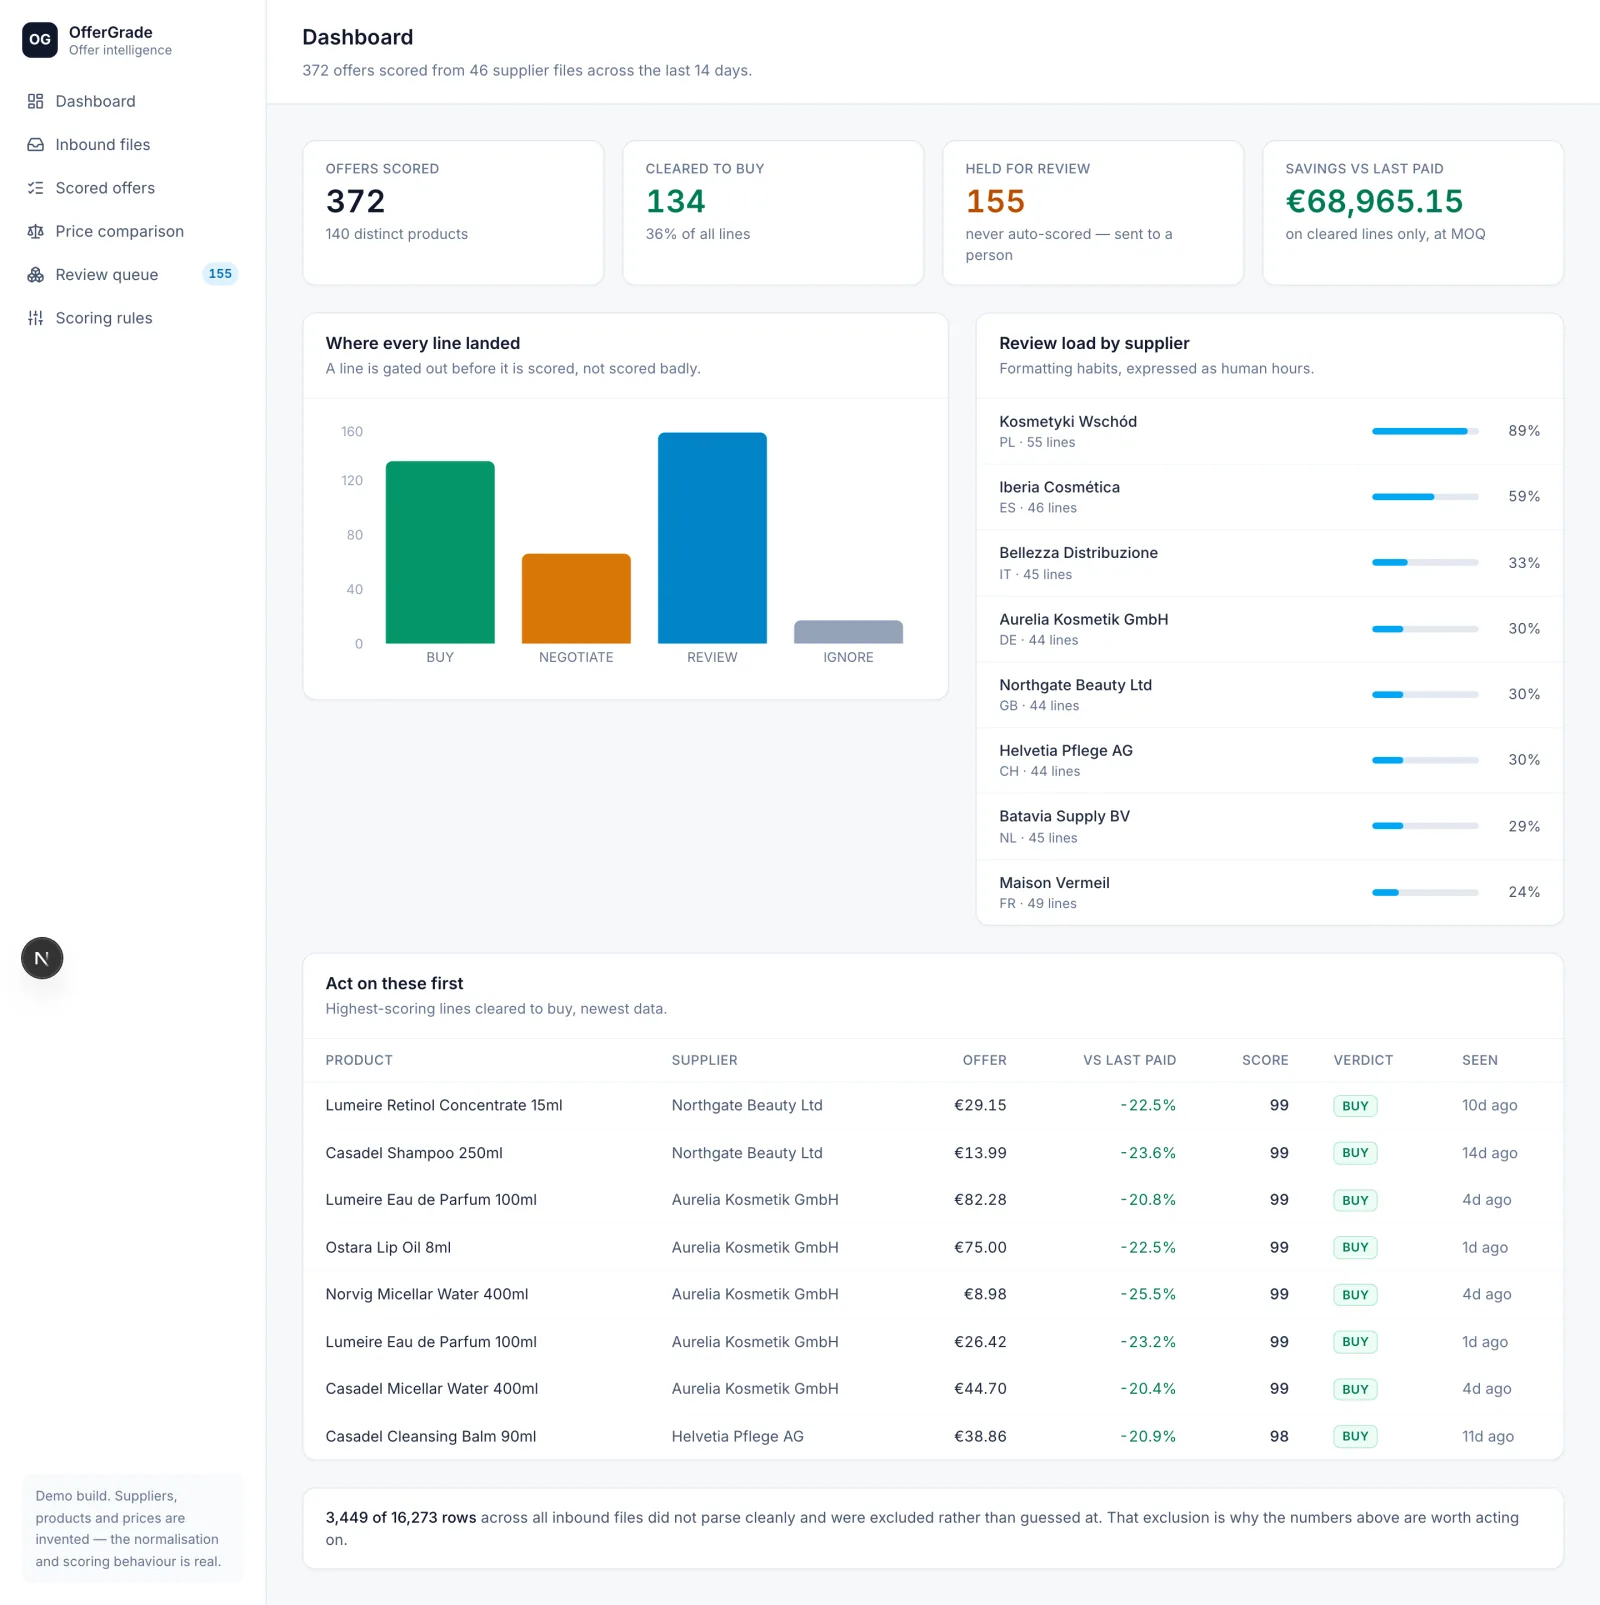Select Northgate Beauty Ltd in review load list
1600x1605 pixels.
click(1076, 685)
